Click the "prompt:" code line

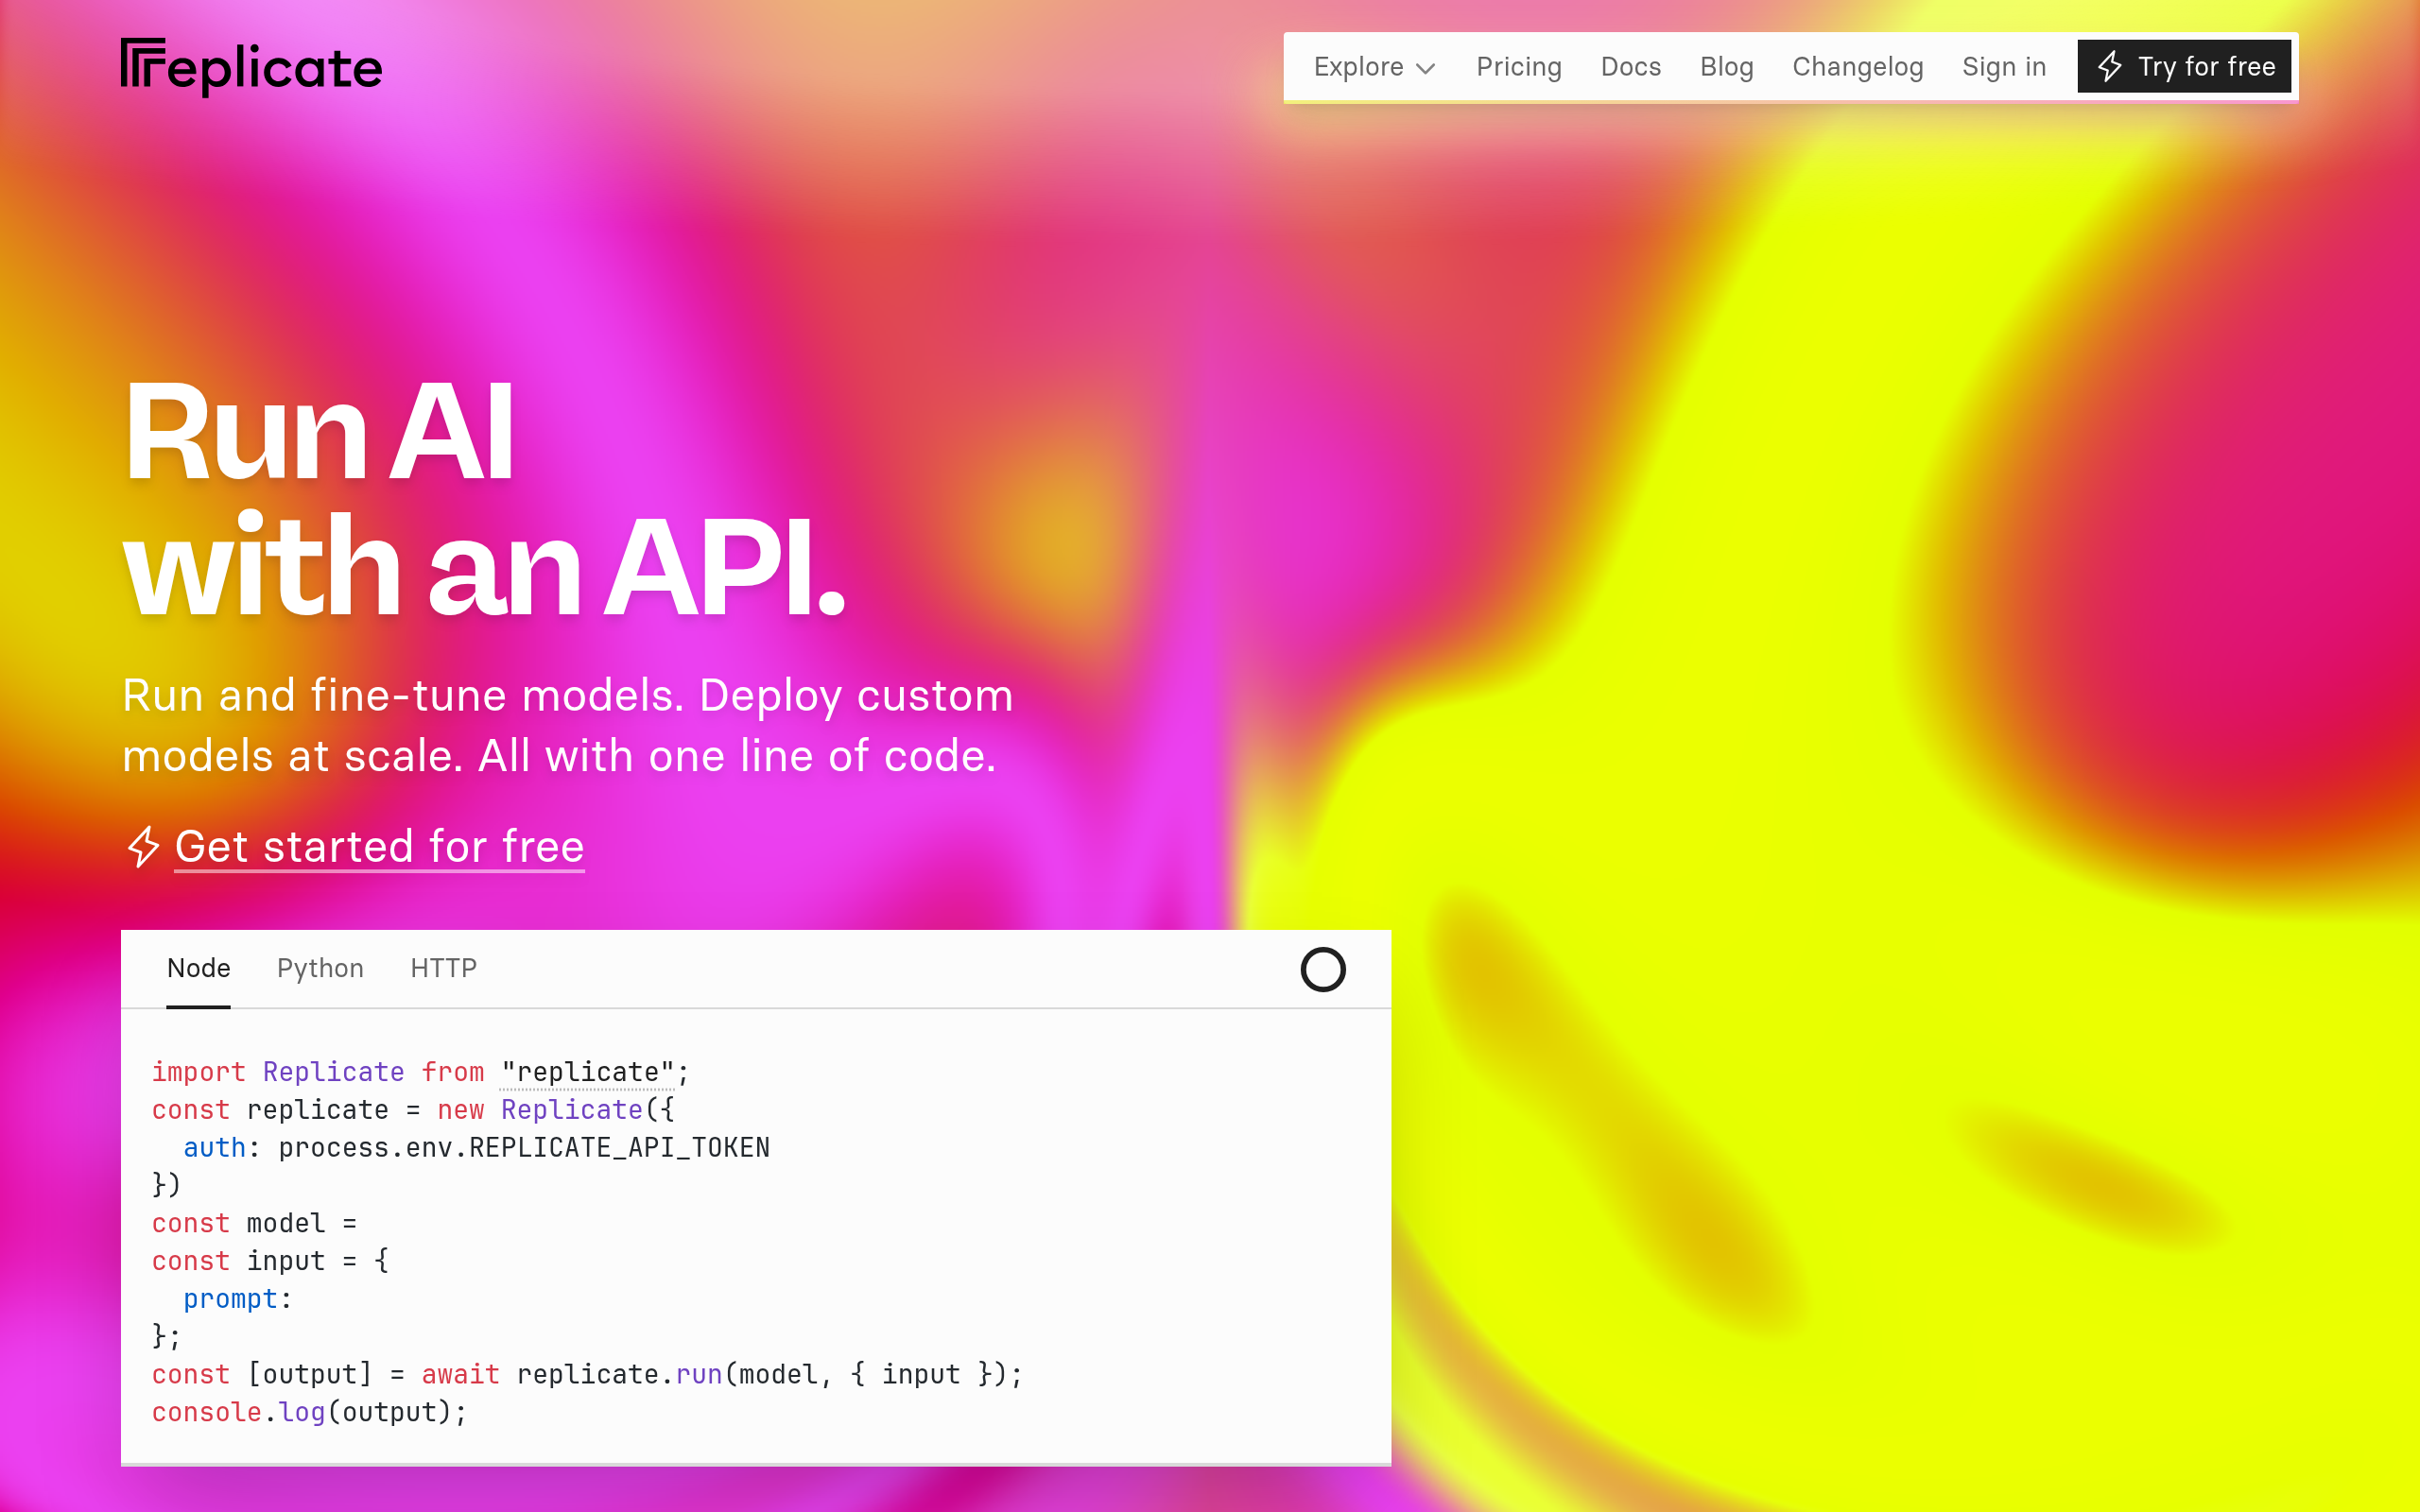click(x=237, y=1299)
